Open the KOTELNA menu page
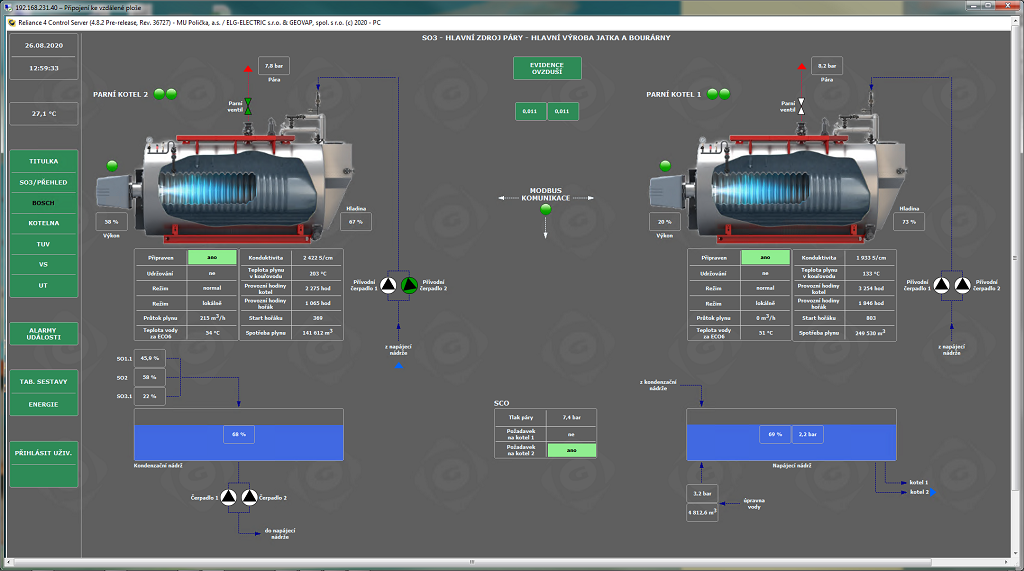The height and width of the screenshot is (571, 1024). click(x=44, y=223)
